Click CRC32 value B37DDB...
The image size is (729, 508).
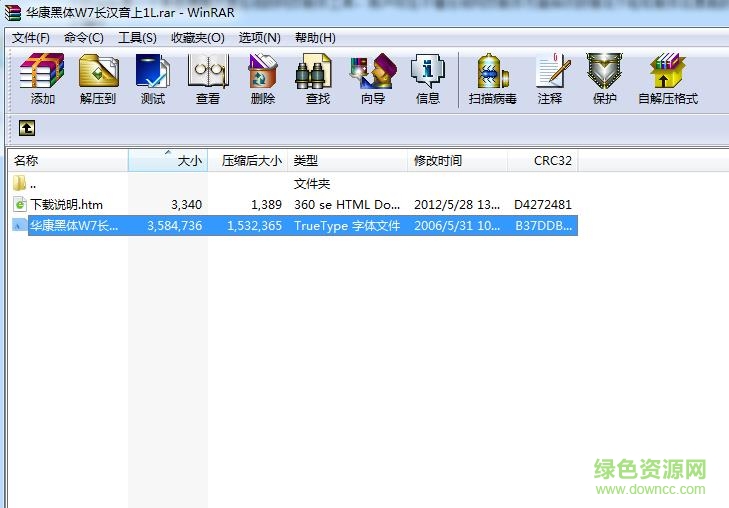pyautogui.click(x=543, y=226)
